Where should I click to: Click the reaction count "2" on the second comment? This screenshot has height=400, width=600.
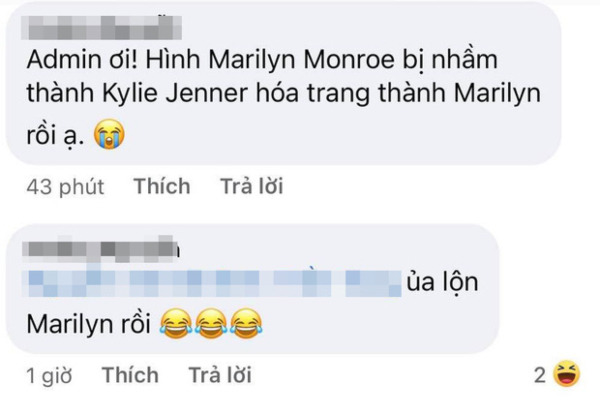coord(540,375)
